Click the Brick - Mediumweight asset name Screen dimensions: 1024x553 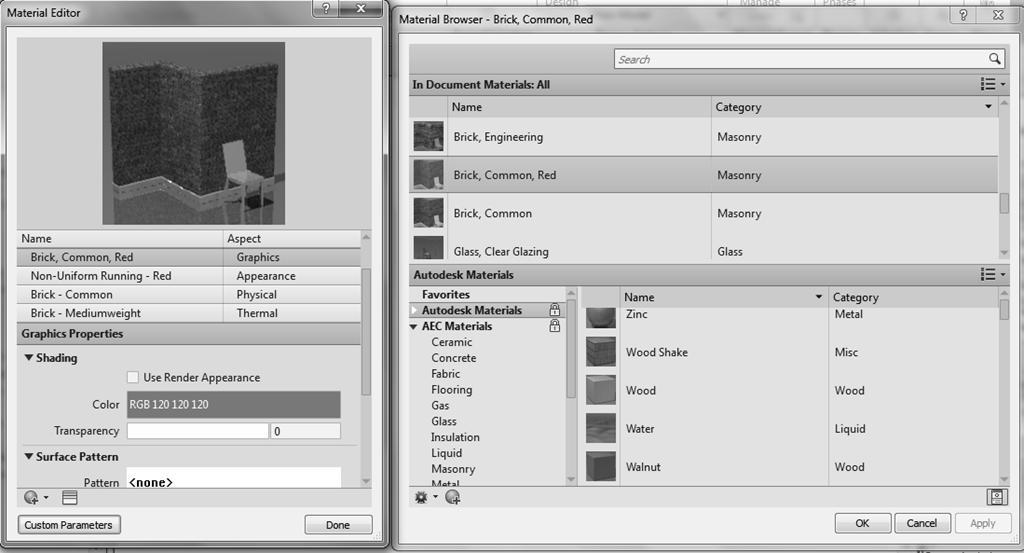tap(86, 313)
